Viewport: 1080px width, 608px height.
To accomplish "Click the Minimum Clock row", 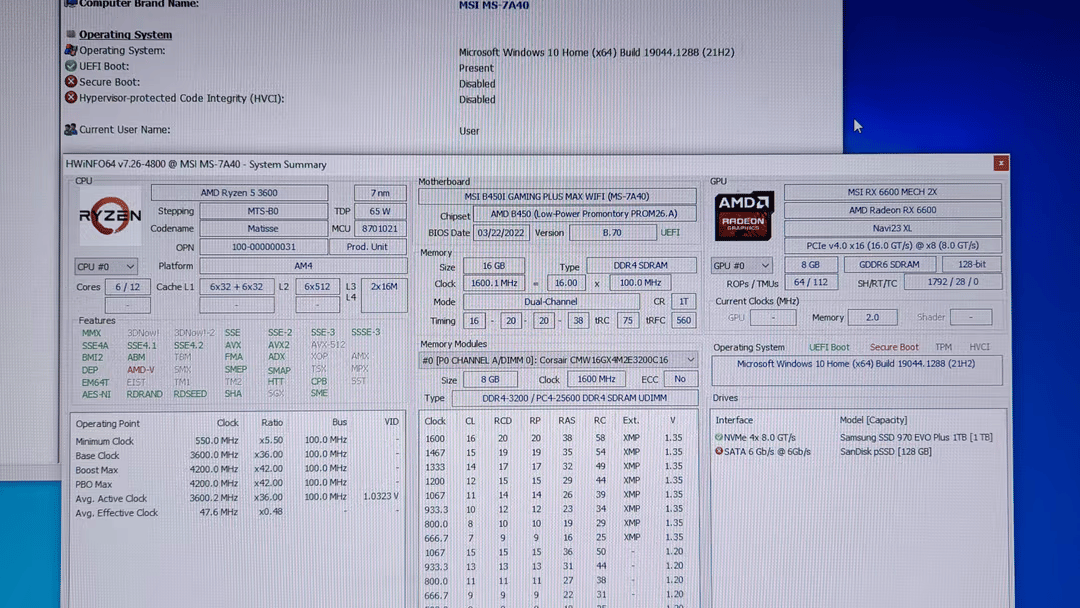I will 238,441.
